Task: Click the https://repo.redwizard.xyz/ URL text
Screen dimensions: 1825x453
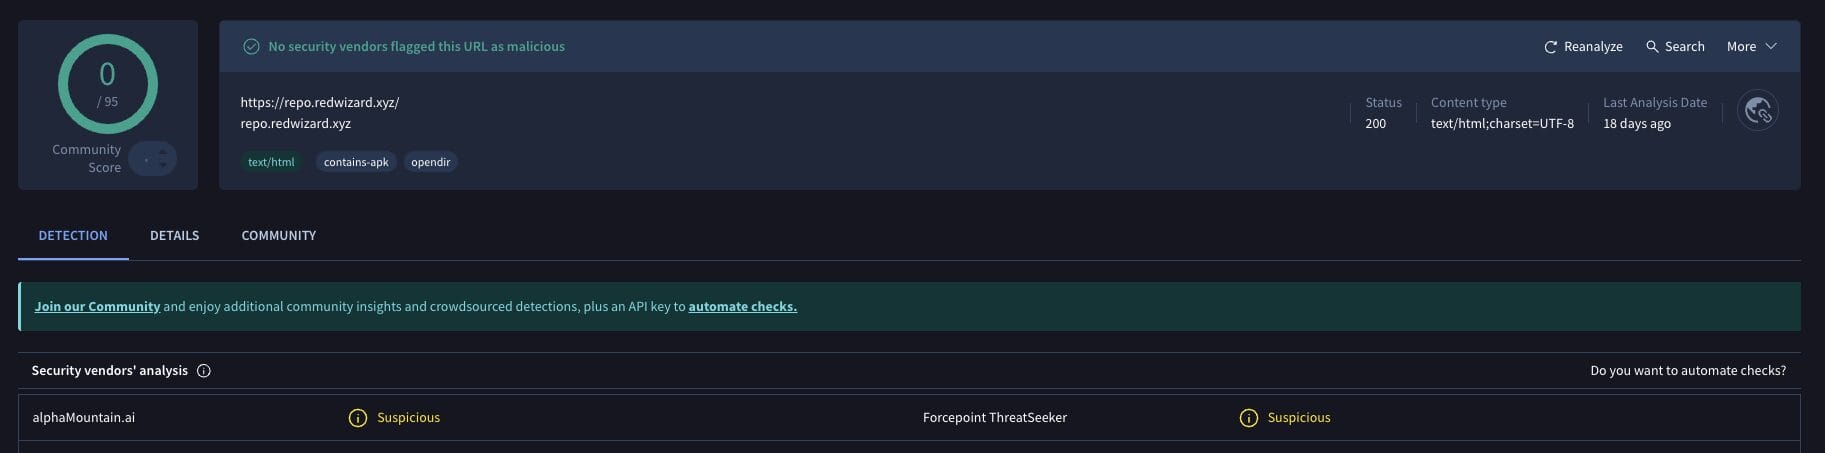Action: (x=320, y=103)
